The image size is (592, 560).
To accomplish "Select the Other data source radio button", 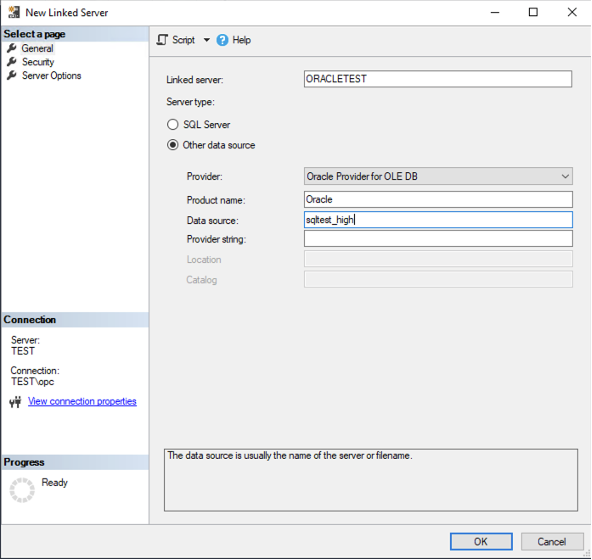I will coord(173,145).
